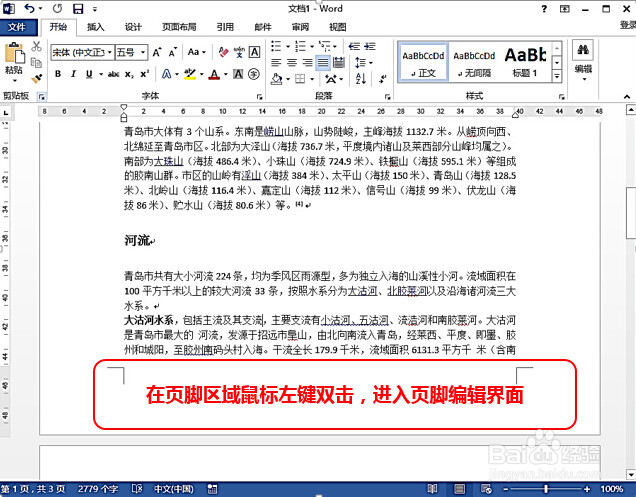The width and height of the screenshot is (636, 497).
Task: Switch to Web Layout view in status bar
Action: pyautogui.click(x=486, y=489)
